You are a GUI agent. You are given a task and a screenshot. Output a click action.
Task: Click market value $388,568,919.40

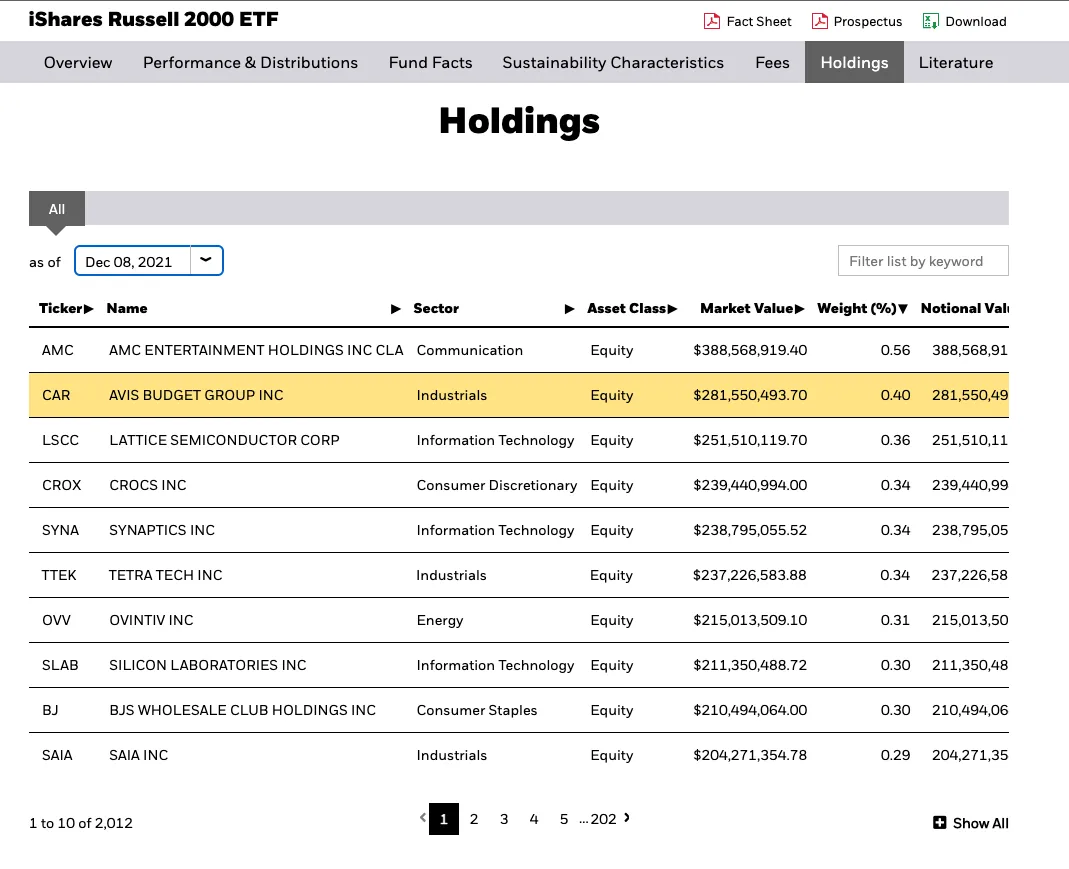(750, 350)
